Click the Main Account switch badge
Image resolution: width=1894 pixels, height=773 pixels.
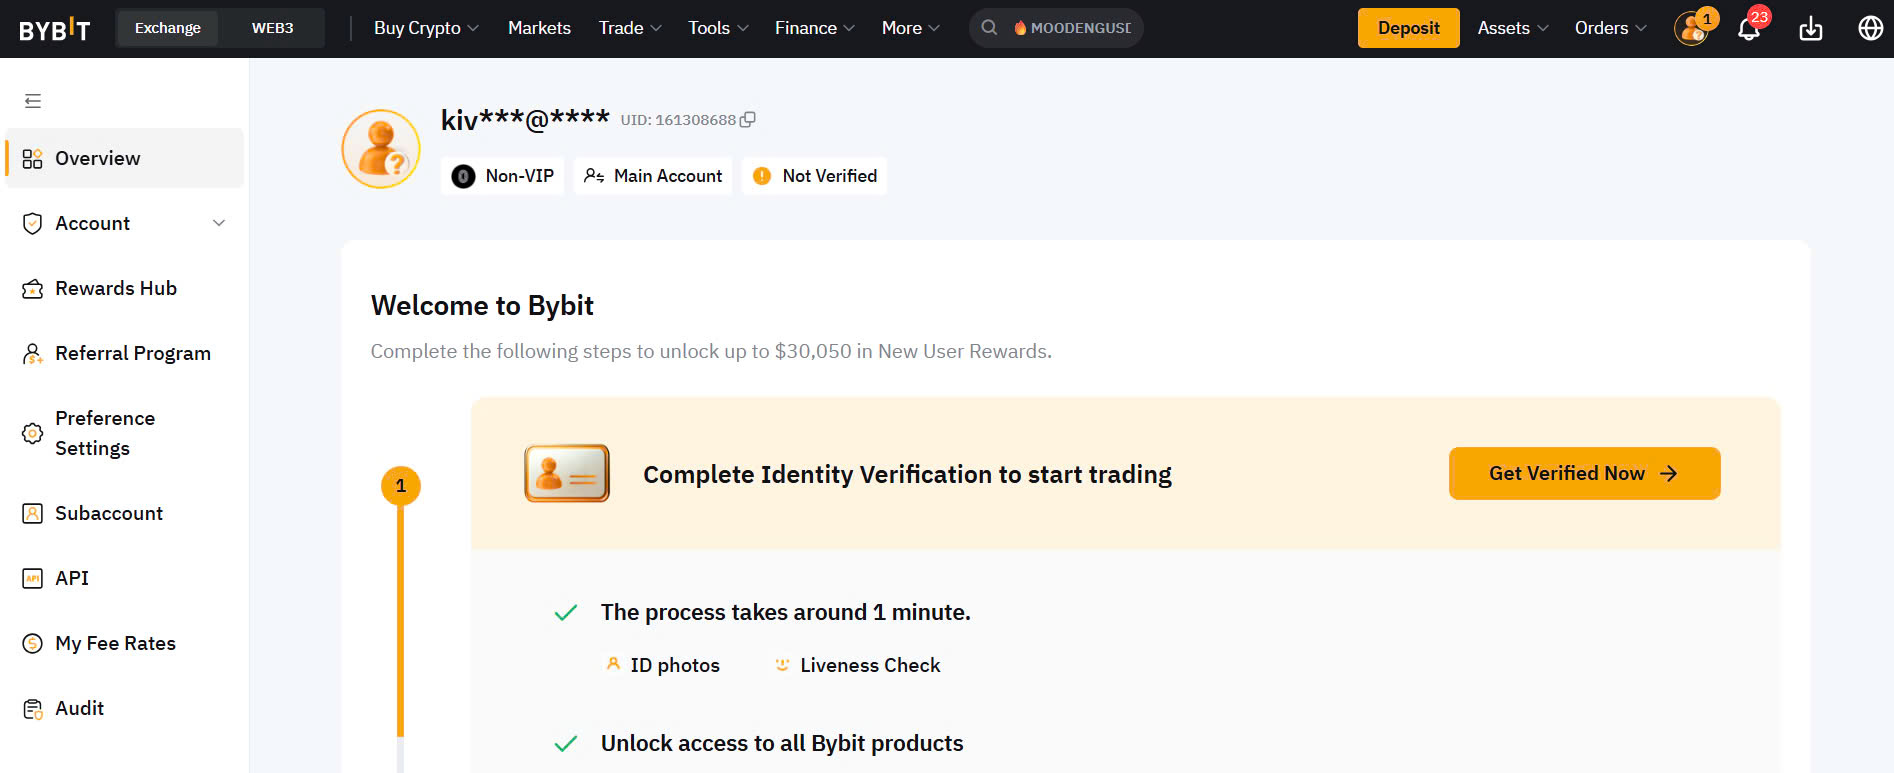click(x=653, y=176)
